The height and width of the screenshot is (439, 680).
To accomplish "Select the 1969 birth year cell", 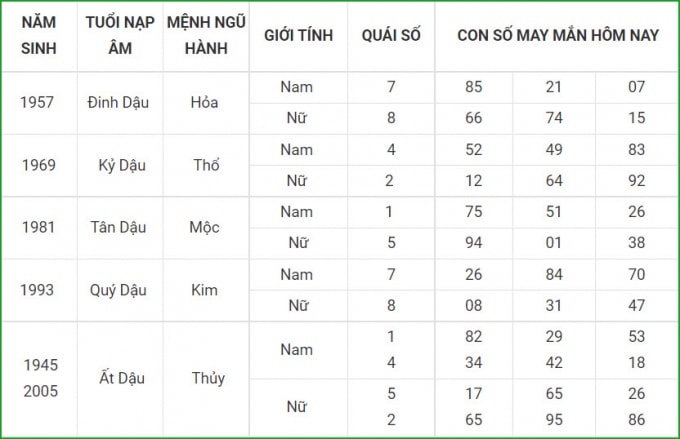I will (x=39, y=165).
